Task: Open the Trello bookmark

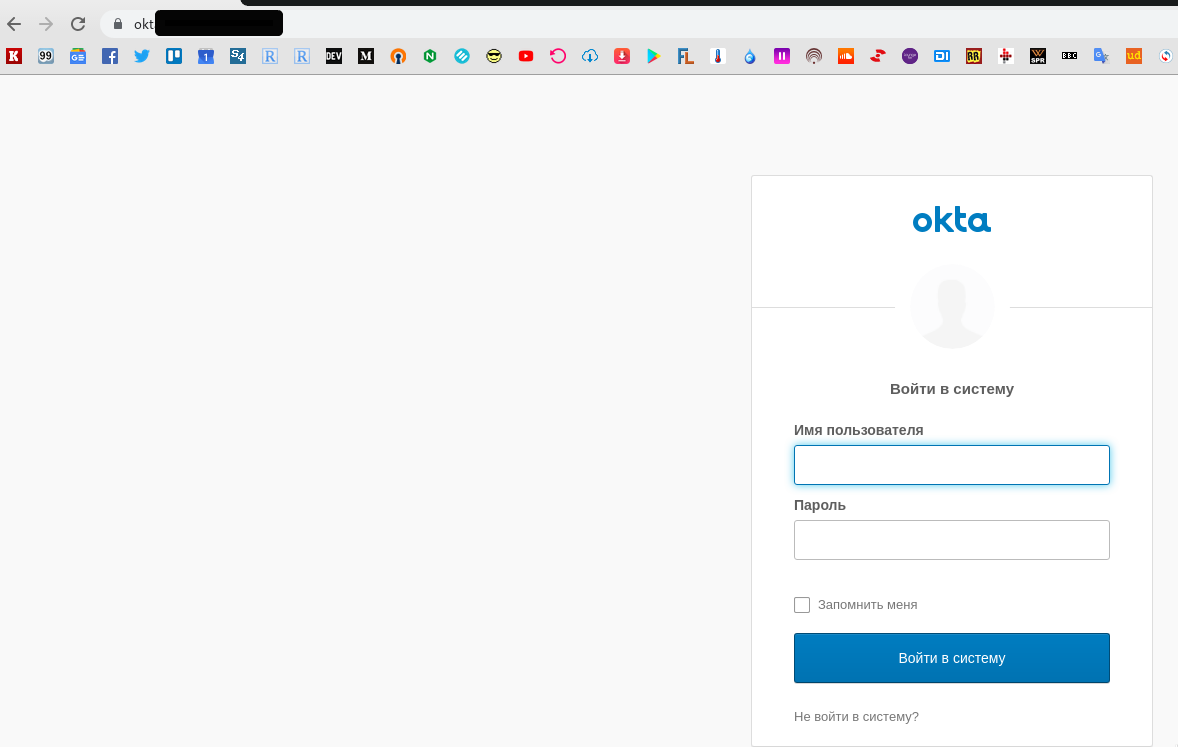Action: (174, 56)
